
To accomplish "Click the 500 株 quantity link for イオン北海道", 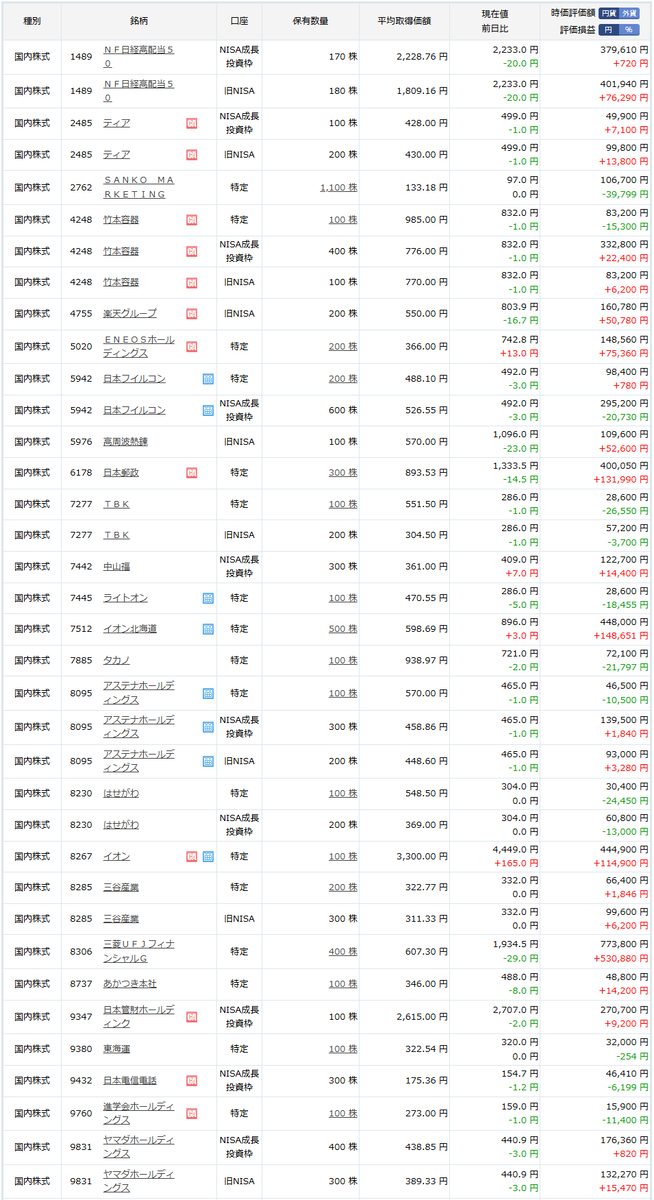I will (343, 629).
